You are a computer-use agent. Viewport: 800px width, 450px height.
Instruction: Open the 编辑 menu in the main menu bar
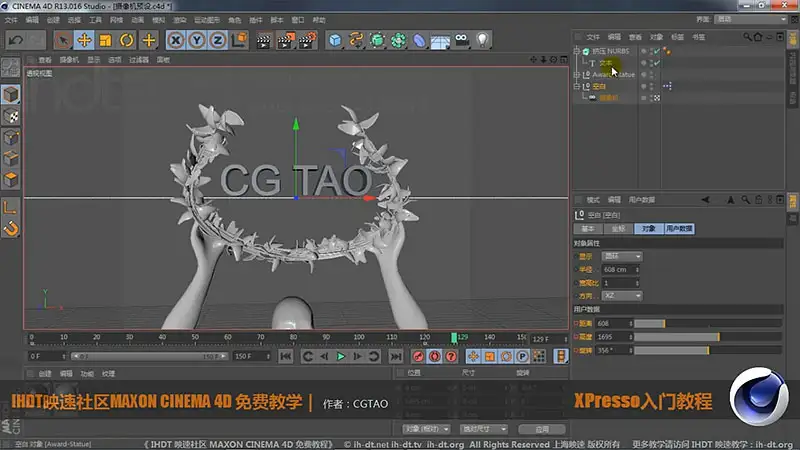32,20
